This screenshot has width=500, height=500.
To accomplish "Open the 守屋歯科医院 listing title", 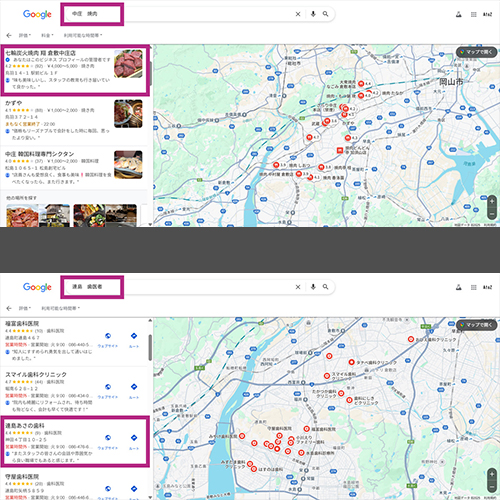I will [x=22, y=477].
